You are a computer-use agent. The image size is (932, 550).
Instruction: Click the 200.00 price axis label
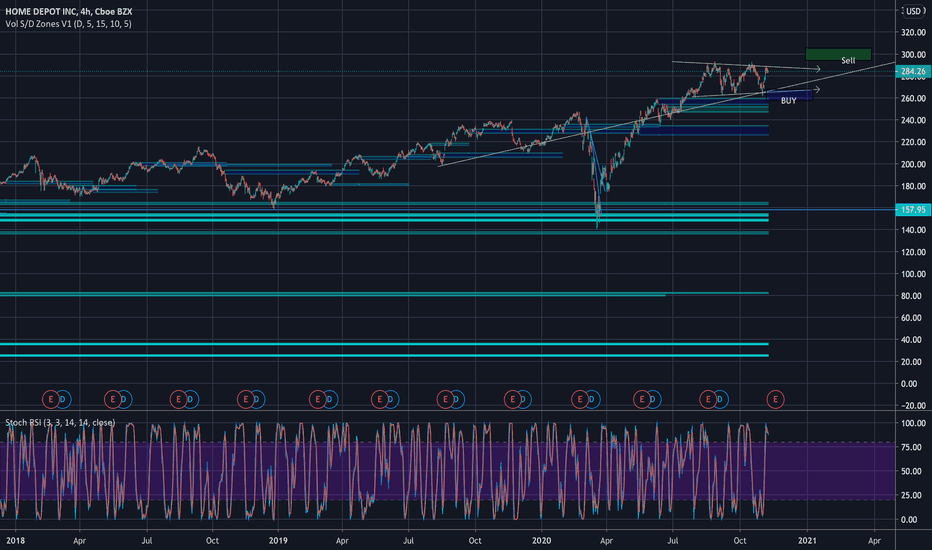pos(914,164)
